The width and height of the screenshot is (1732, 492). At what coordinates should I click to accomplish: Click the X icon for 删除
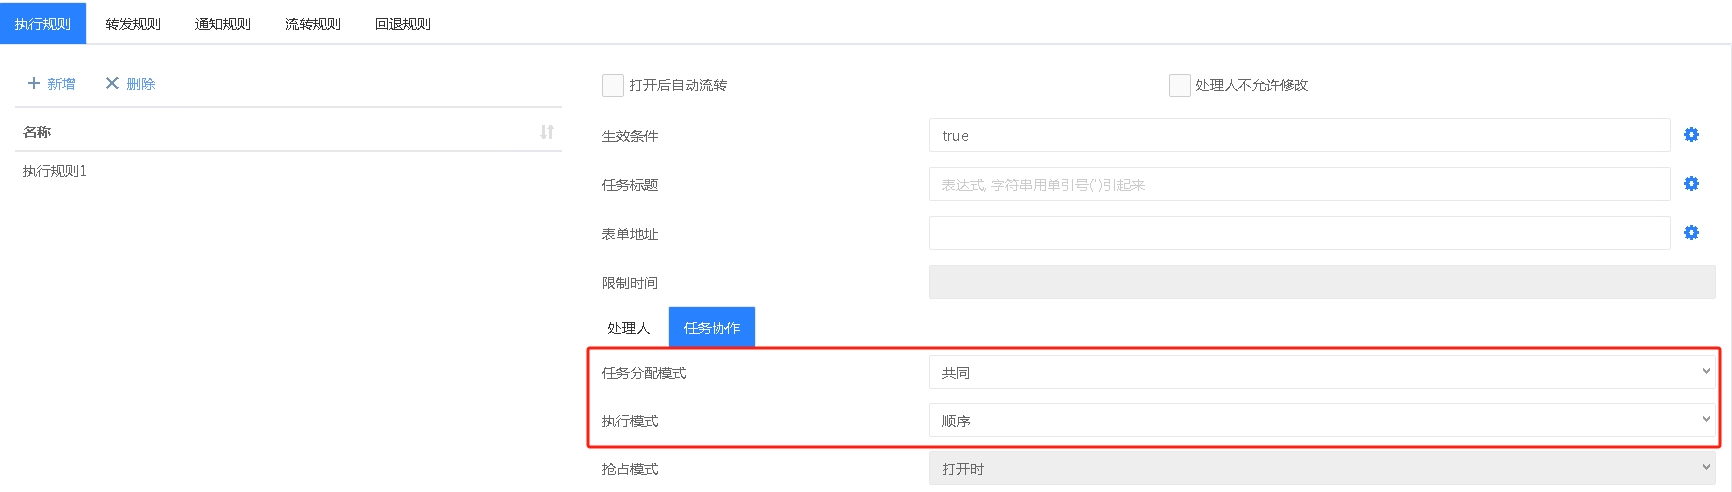[112, 84]
